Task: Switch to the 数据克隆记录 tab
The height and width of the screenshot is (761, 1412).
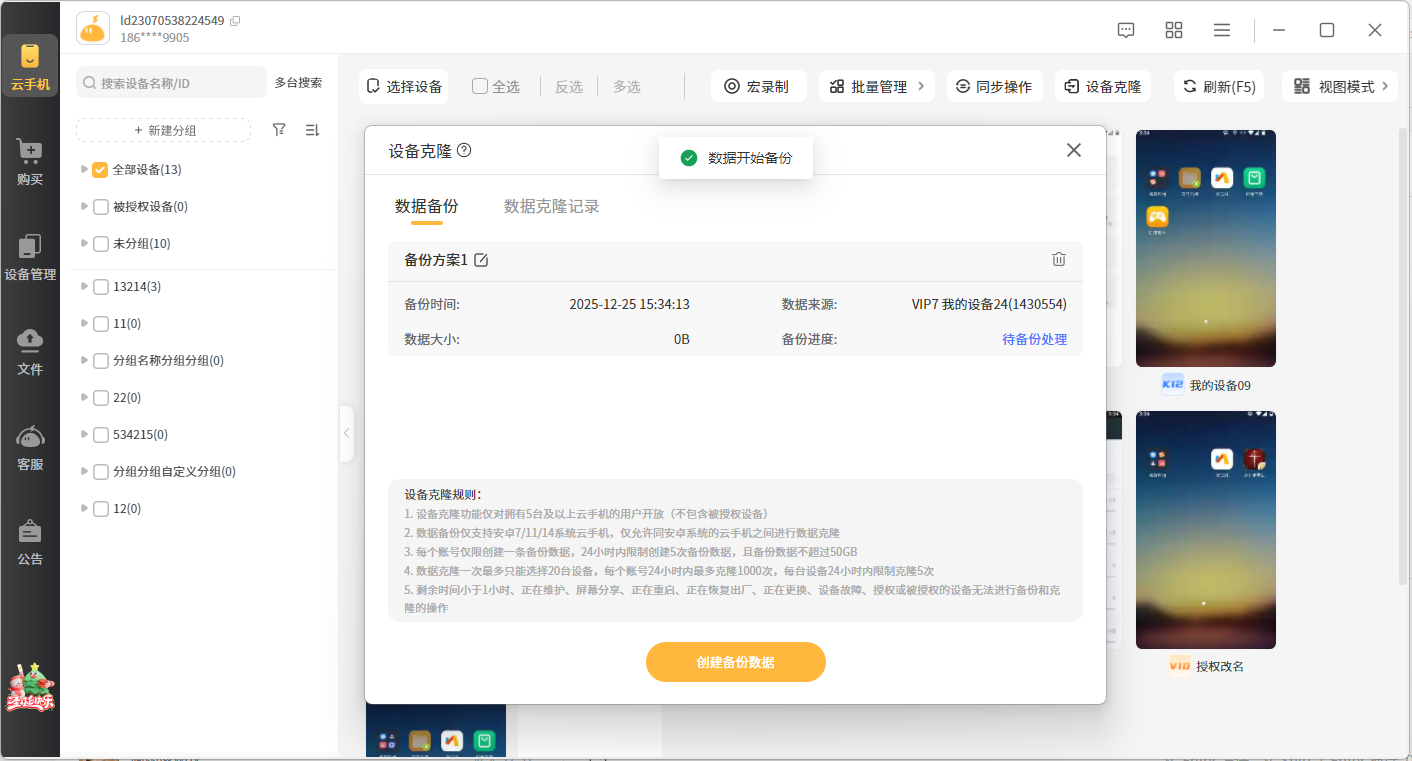Action: click(x=551, y=207)
